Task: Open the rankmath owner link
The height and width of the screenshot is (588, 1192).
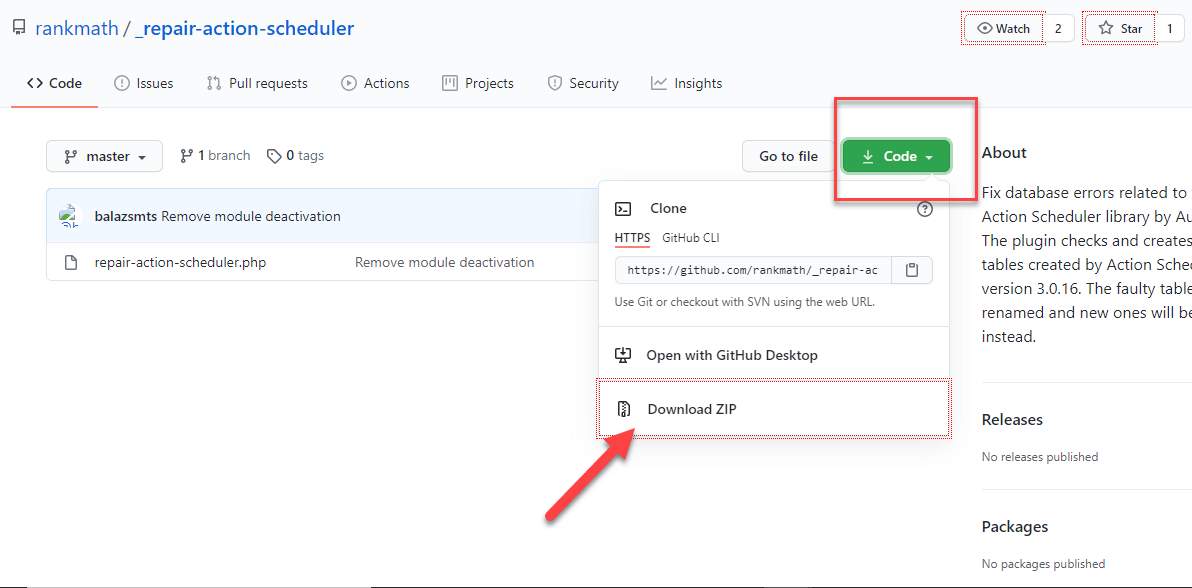Action: coord(77,29)
